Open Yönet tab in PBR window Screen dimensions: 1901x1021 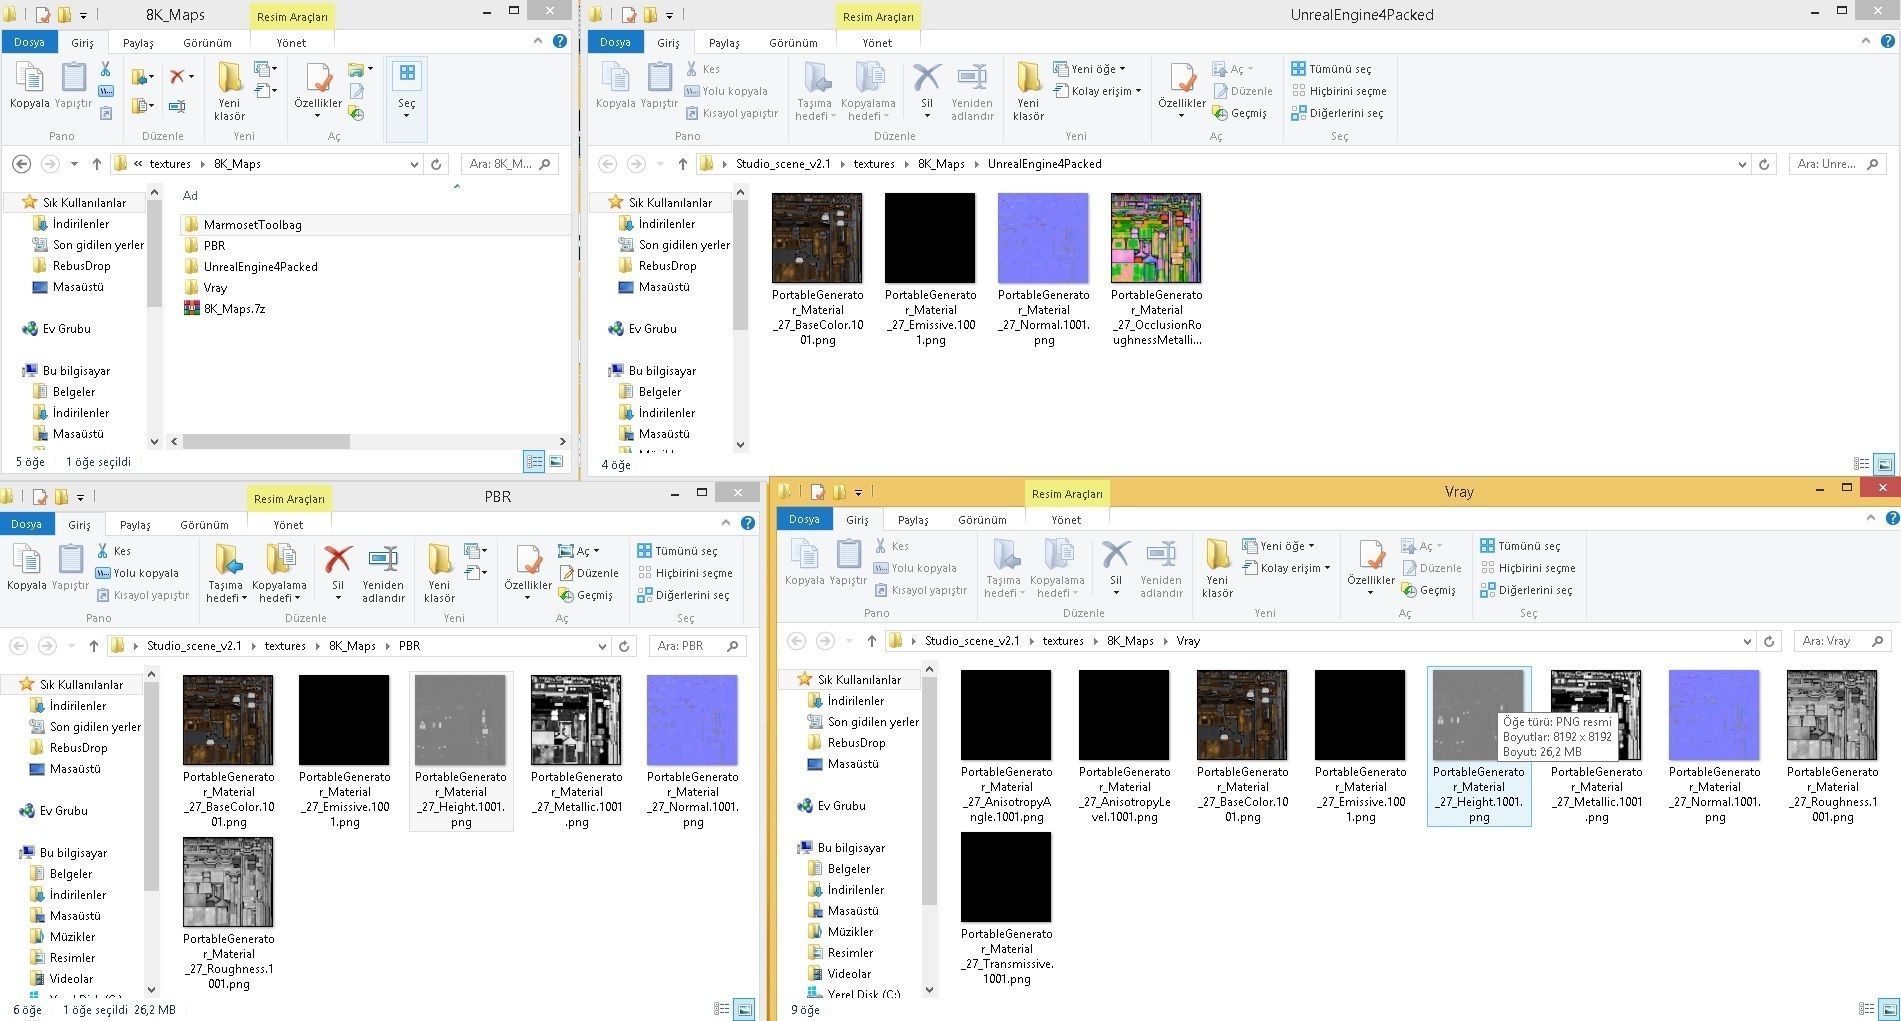(x=288, y=525)
